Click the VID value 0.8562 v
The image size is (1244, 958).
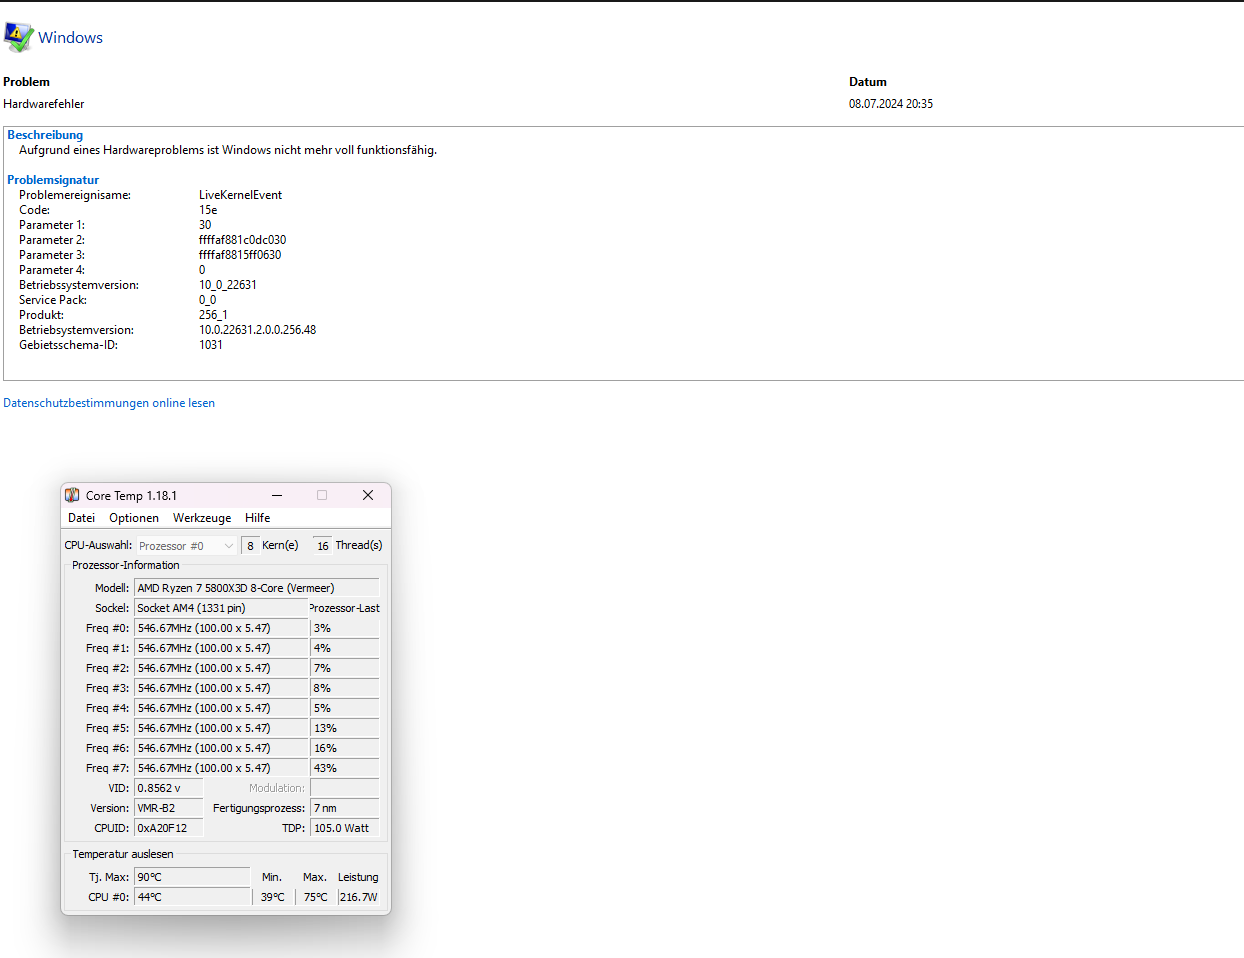[169, 788]
